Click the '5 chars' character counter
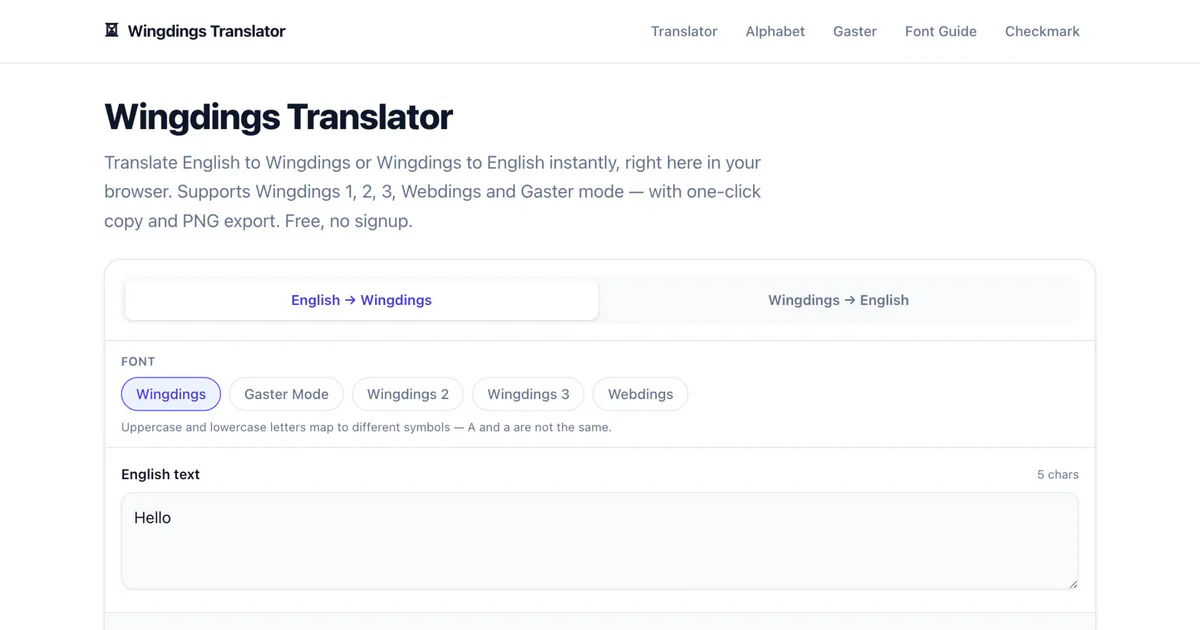Image resolution: width=1200 pixels, height=630 pixels. (x=1058, y=475)
